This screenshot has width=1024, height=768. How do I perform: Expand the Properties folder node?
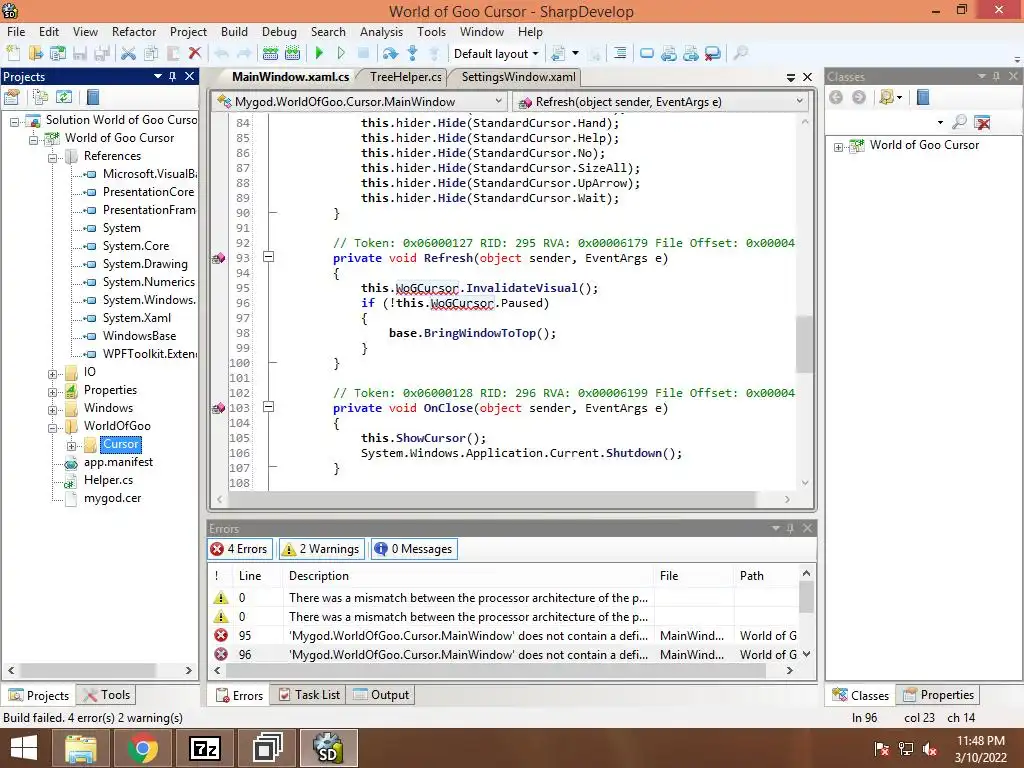point(52,392)
